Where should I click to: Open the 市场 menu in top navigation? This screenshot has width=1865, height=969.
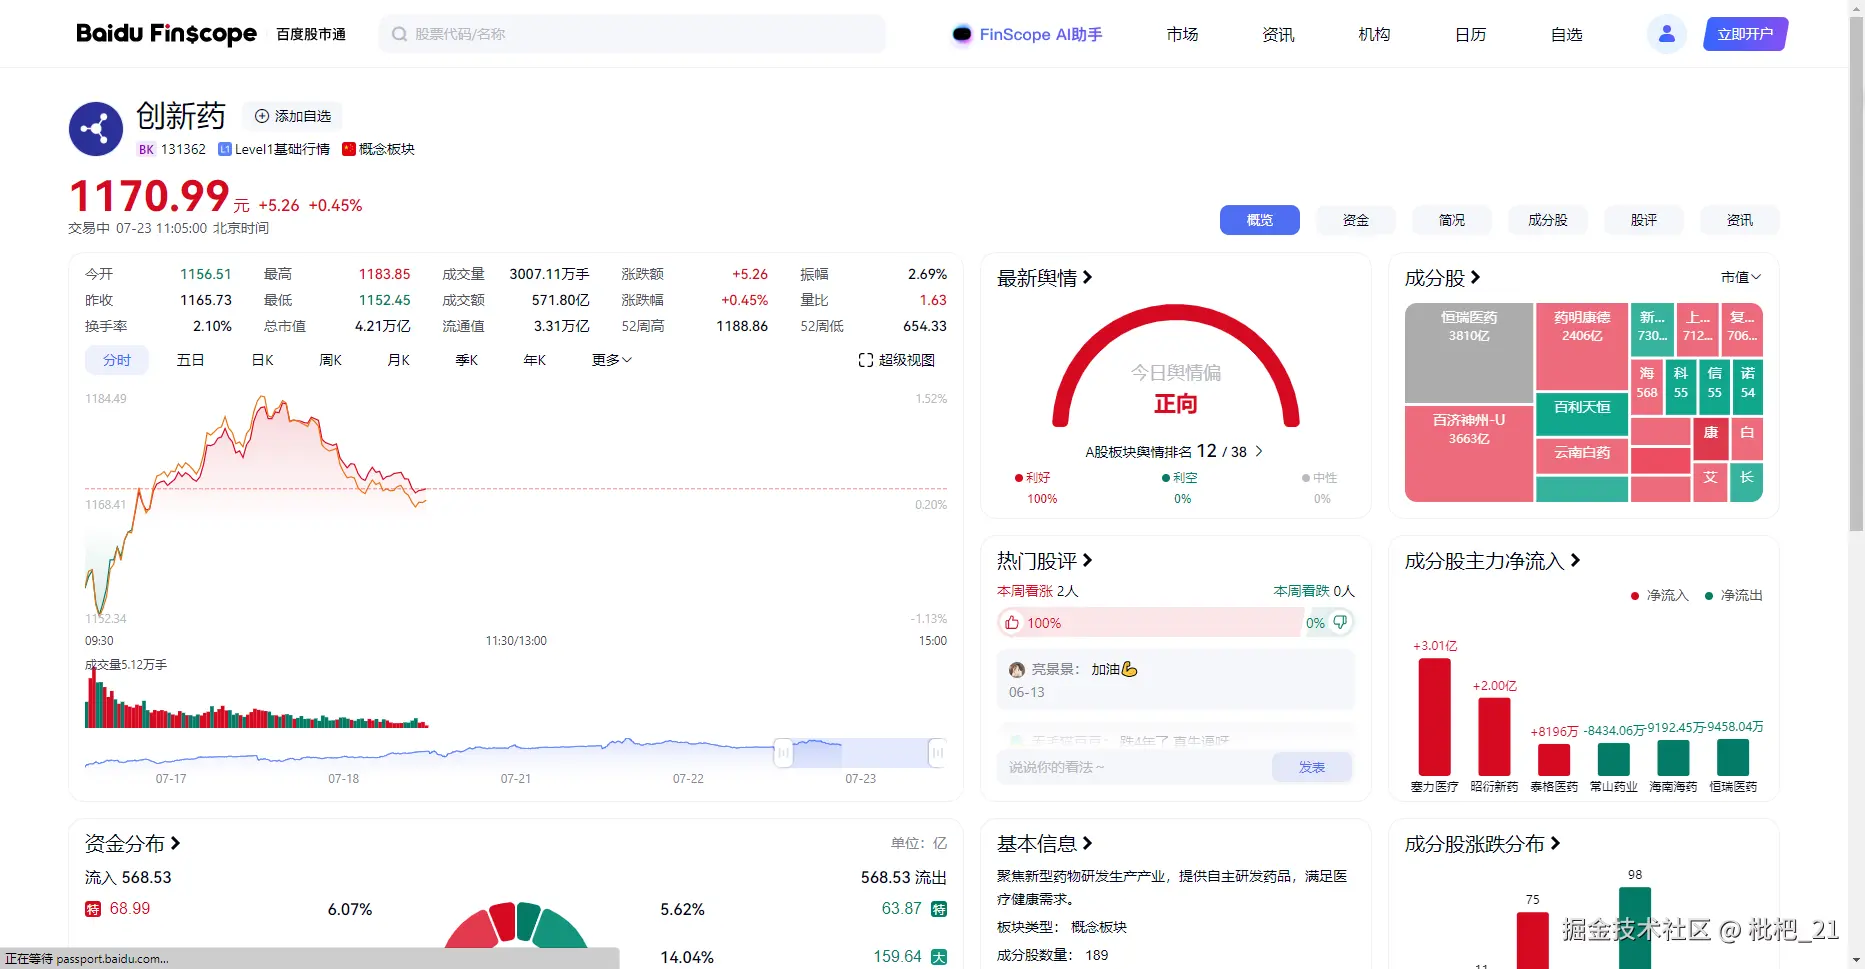coord(1181,33)
